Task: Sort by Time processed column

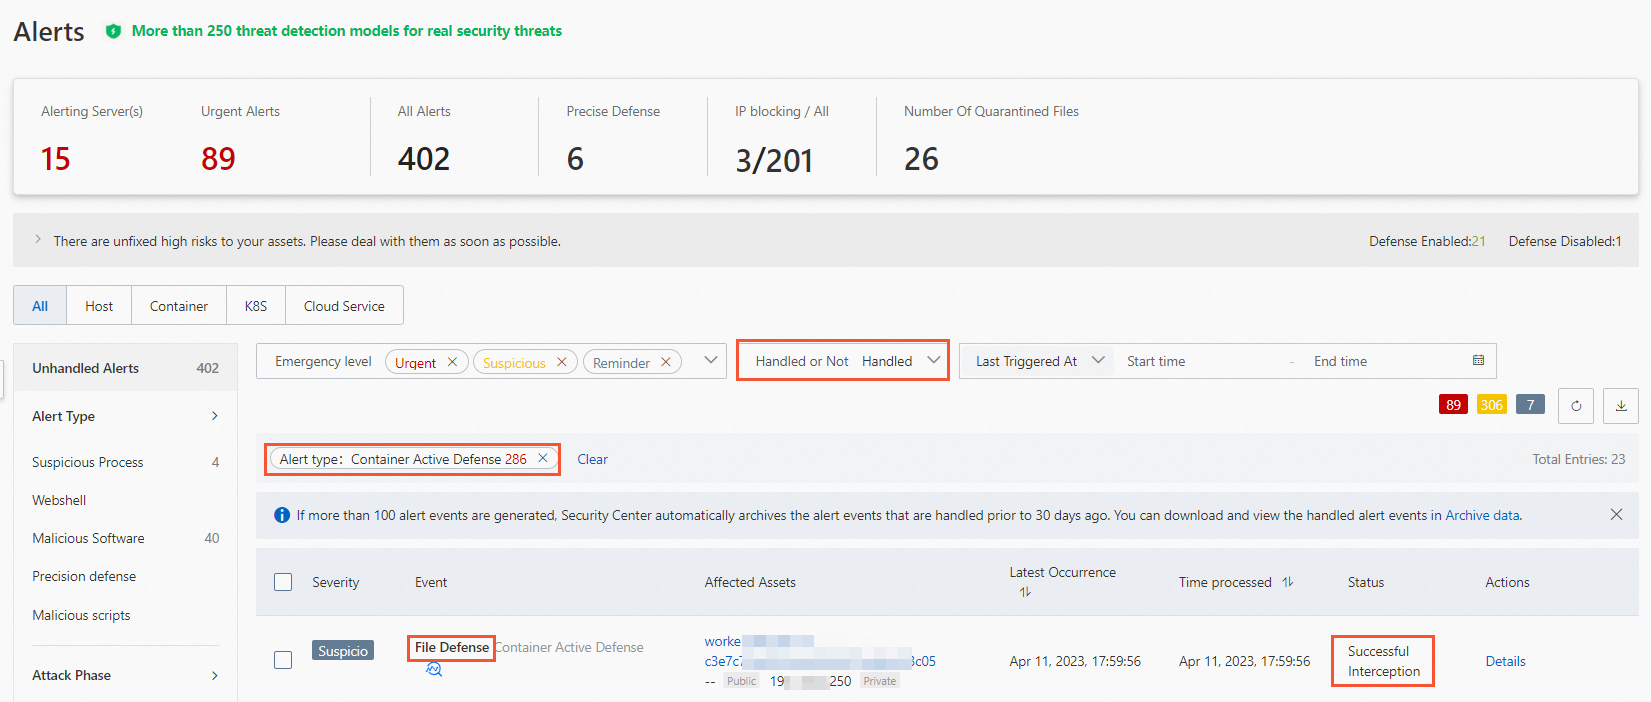Action: pos(1288,582)
